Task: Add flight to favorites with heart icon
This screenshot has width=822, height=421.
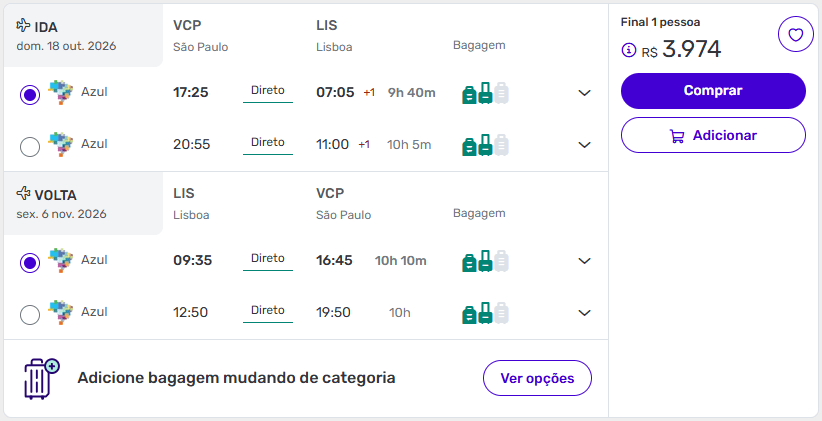Action: coord(795,35)
